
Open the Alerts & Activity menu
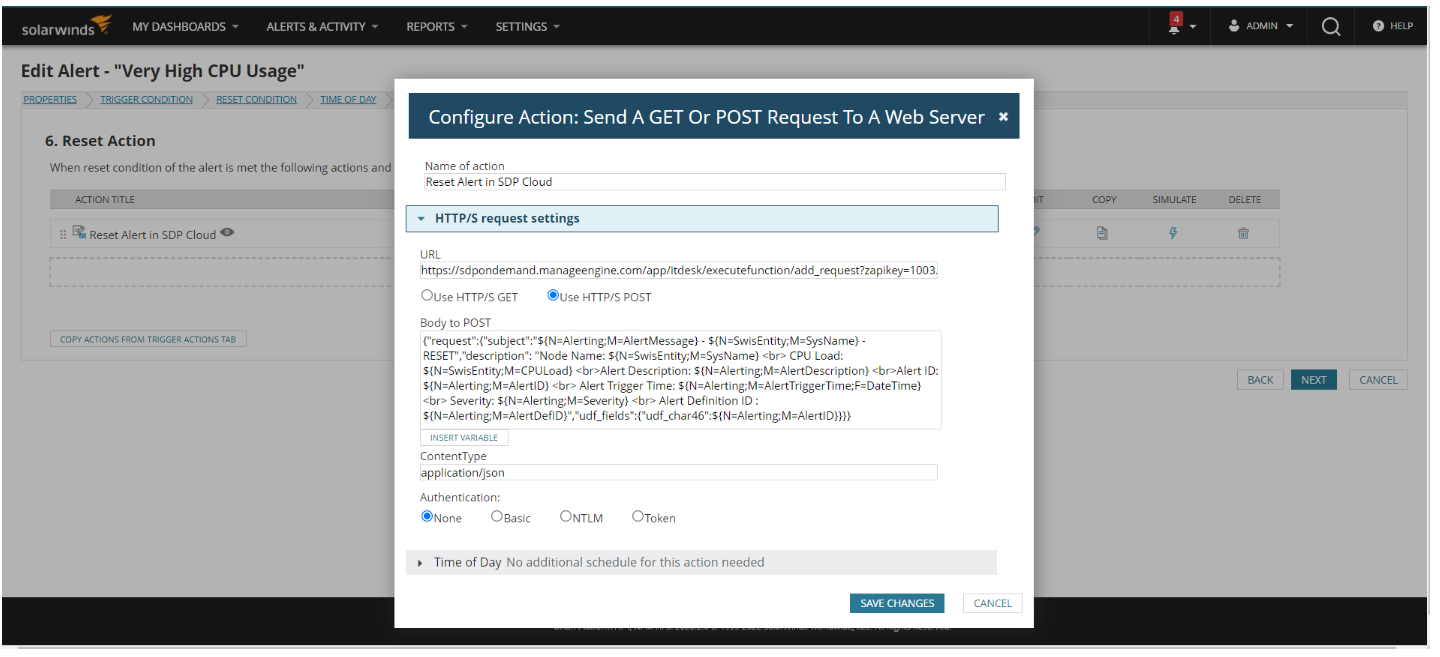pos(322,27)
